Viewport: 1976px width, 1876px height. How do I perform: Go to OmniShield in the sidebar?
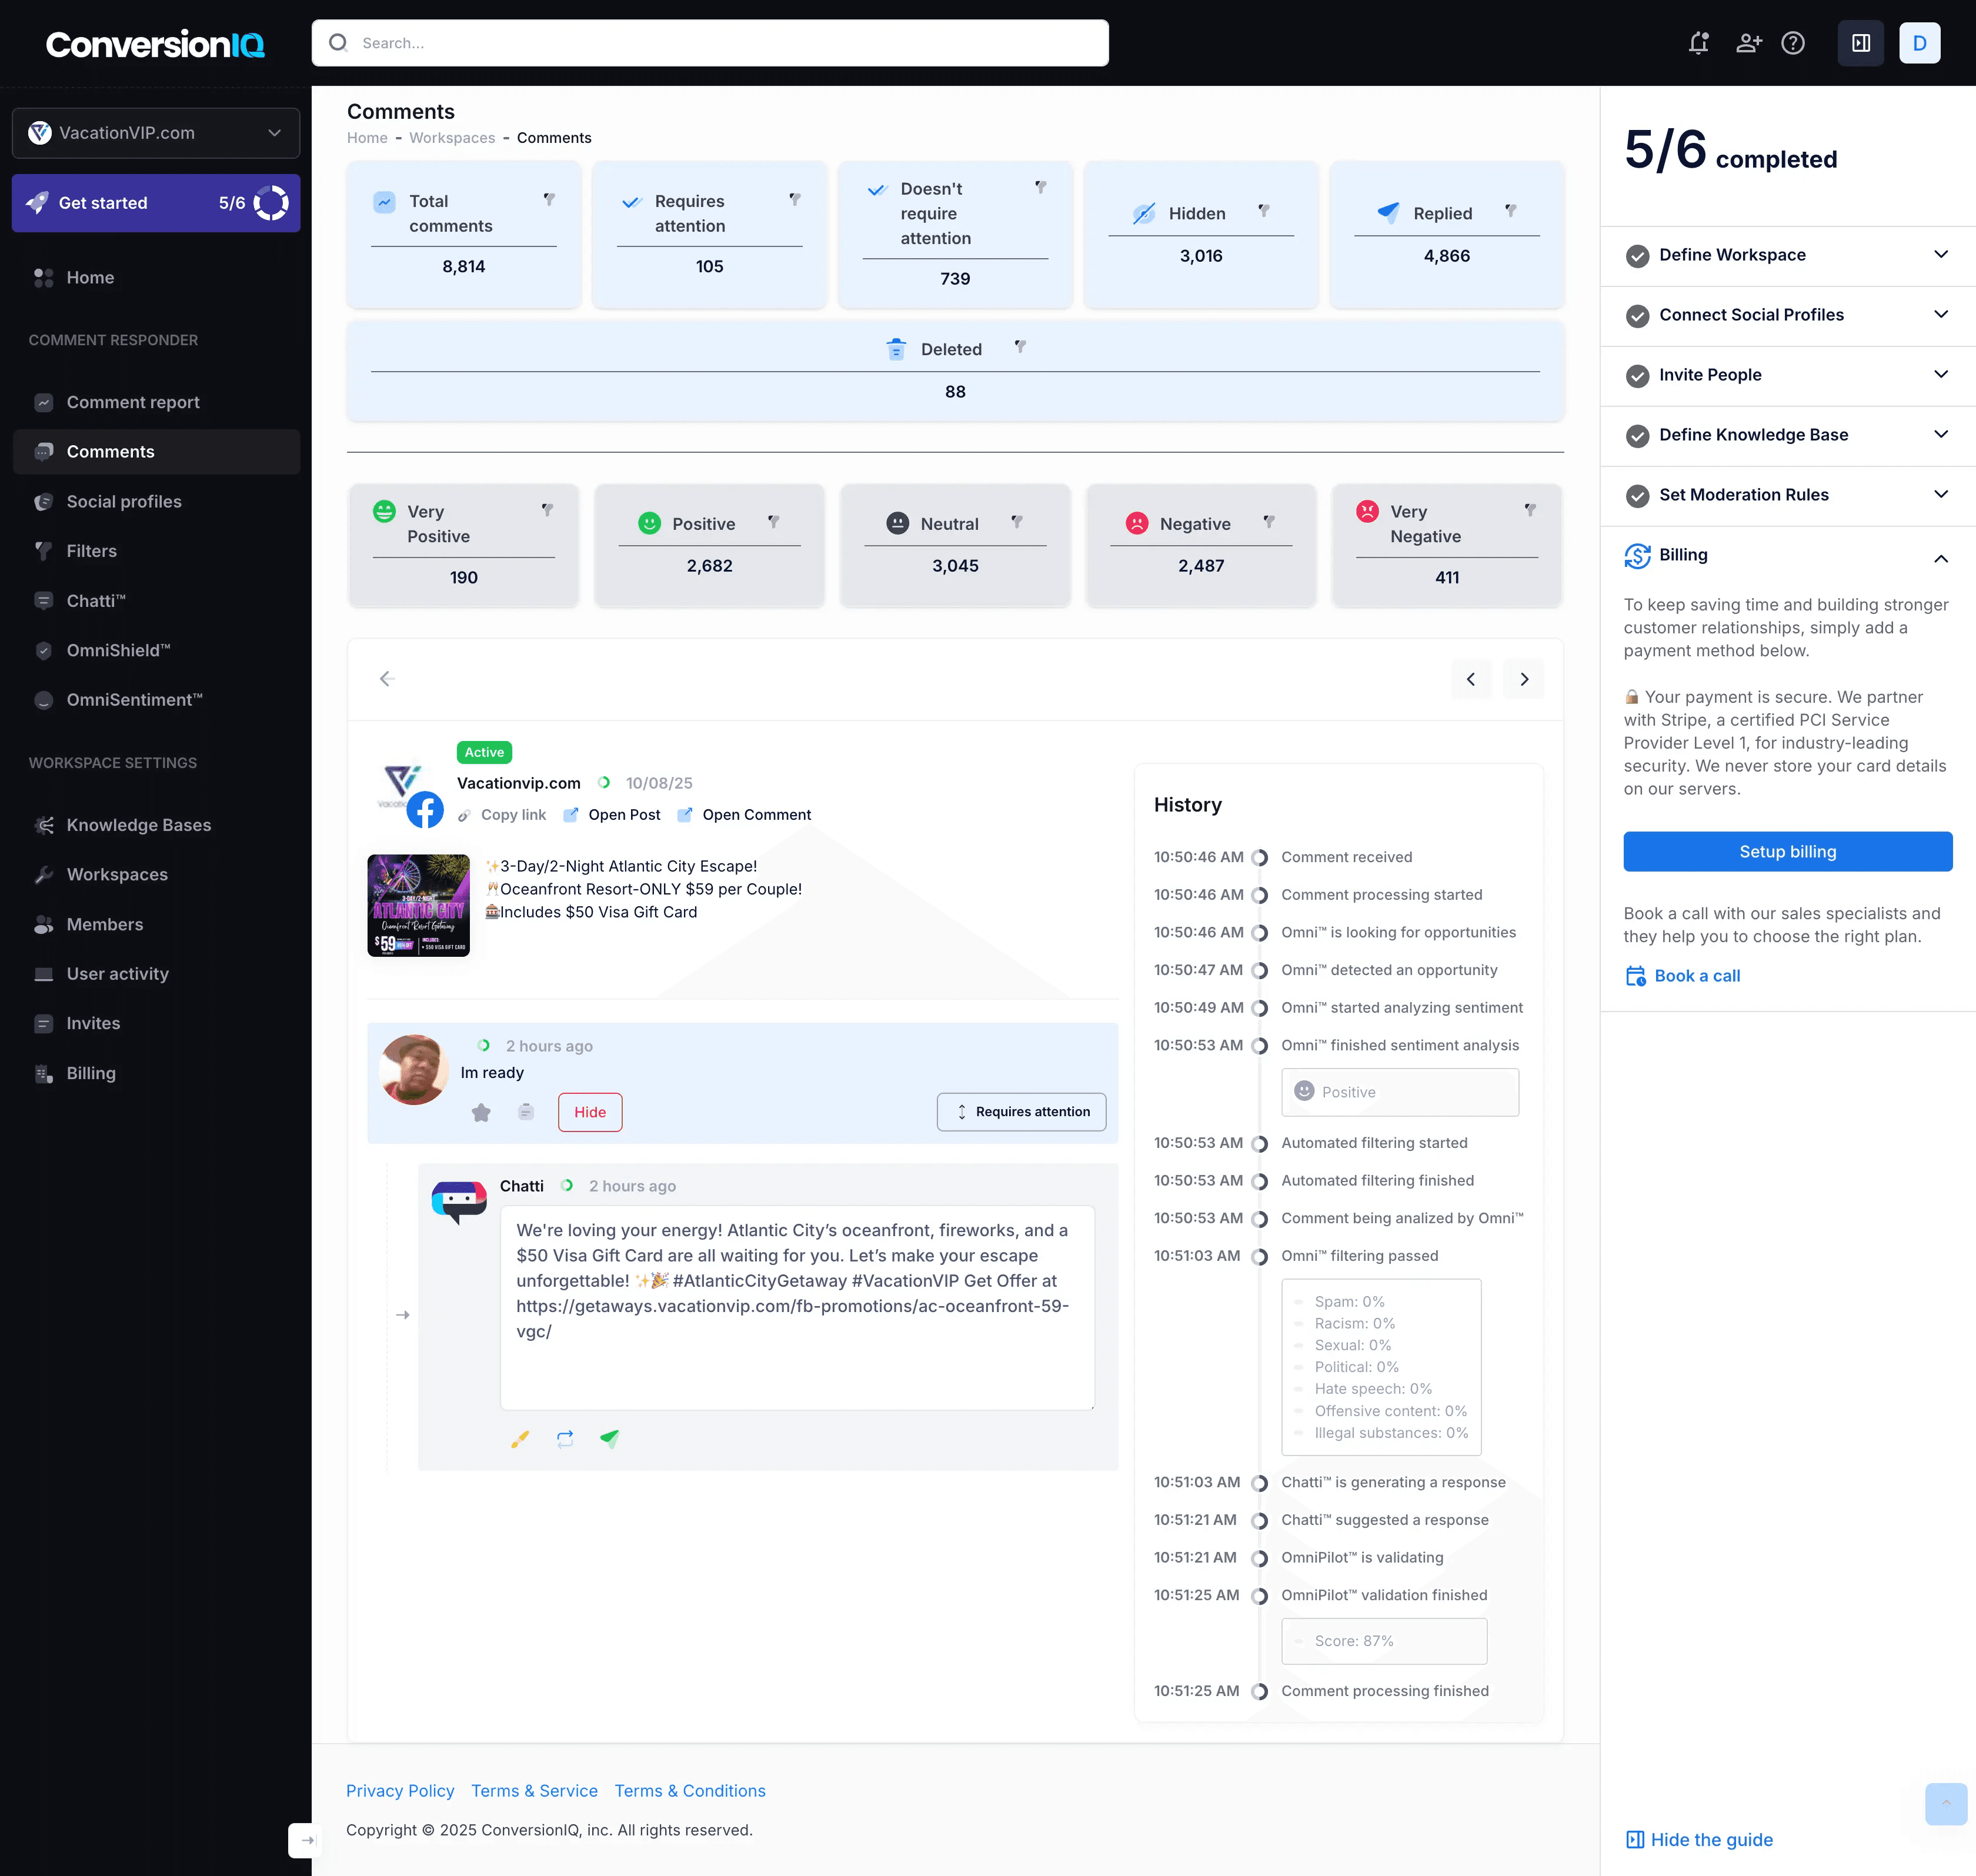[118, 650]
